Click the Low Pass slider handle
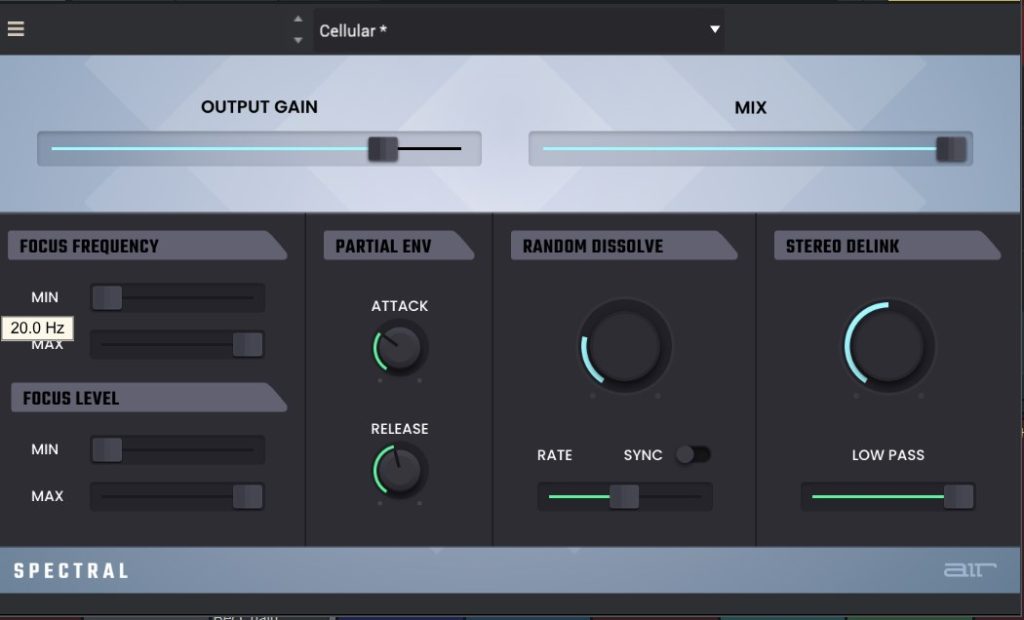 click(x=958, y=496)
